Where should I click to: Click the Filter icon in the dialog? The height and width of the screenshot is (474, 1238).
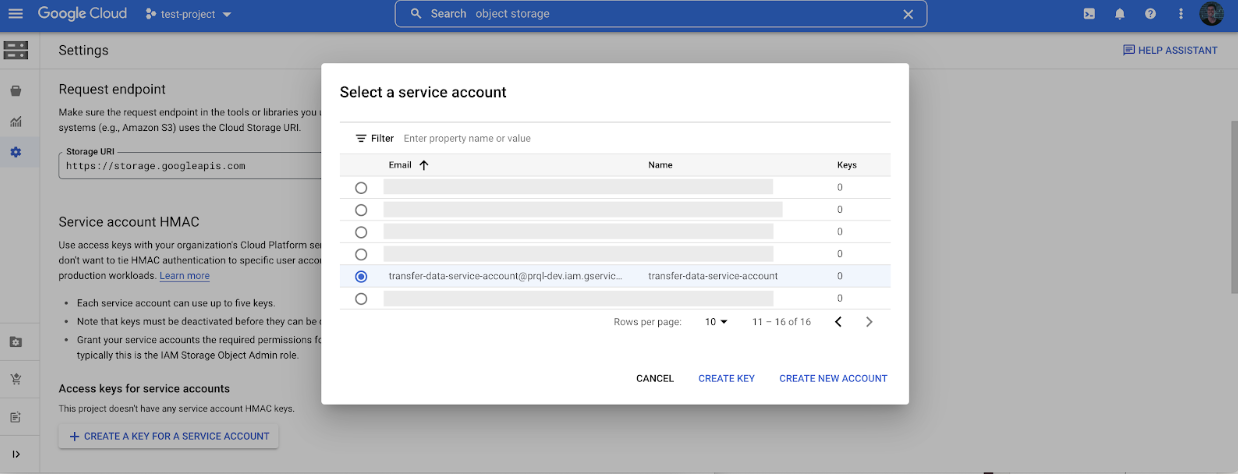[361, 138]
